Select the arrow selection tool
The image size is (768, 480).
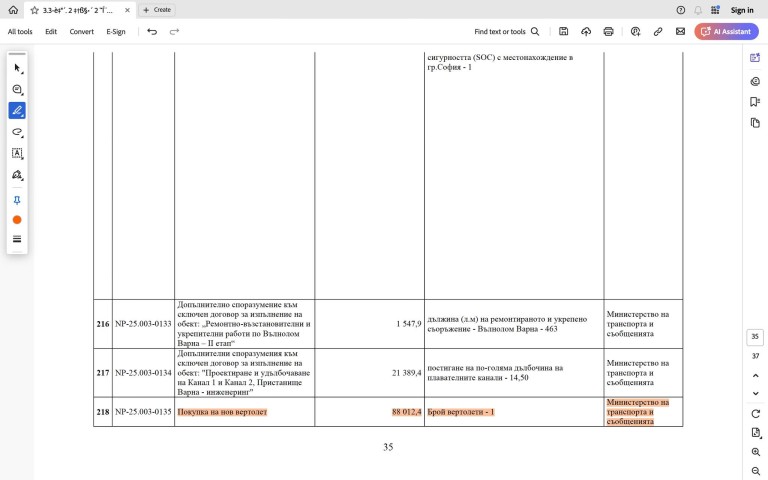(x=17, y=68)
